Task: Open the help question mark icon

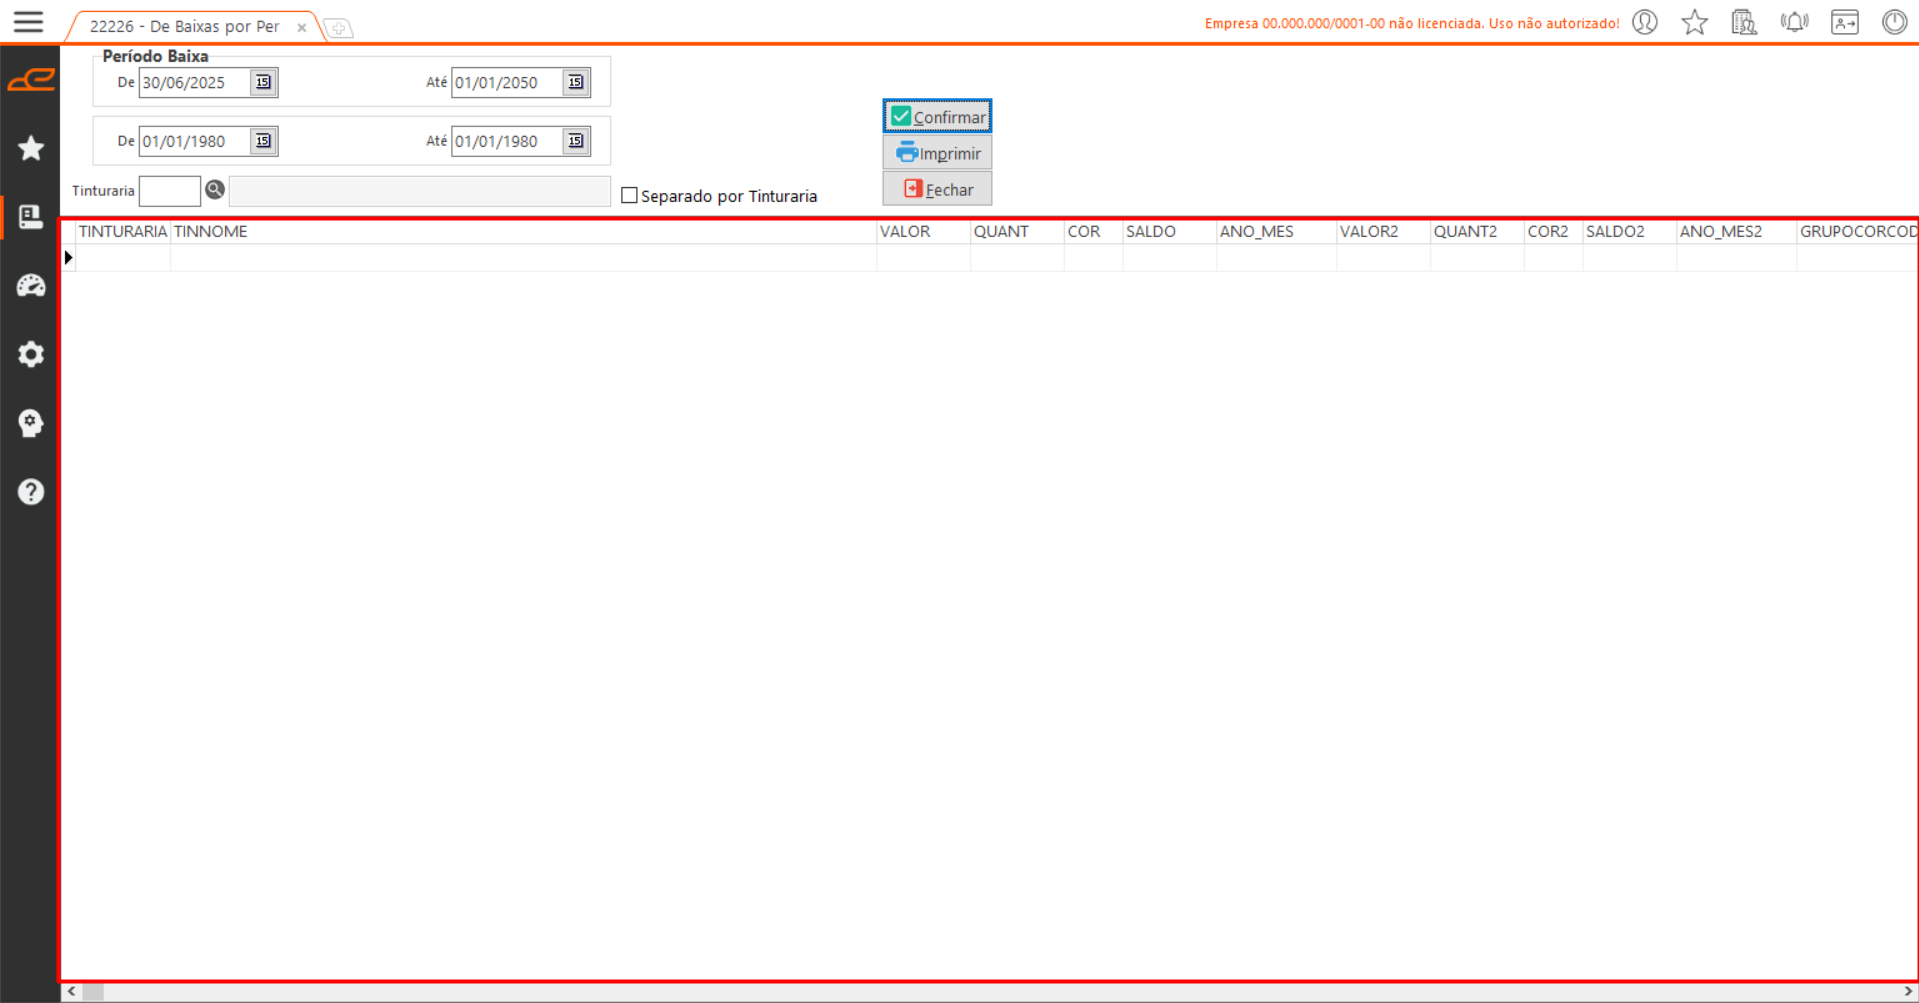Action: click(x=31, y=492)
